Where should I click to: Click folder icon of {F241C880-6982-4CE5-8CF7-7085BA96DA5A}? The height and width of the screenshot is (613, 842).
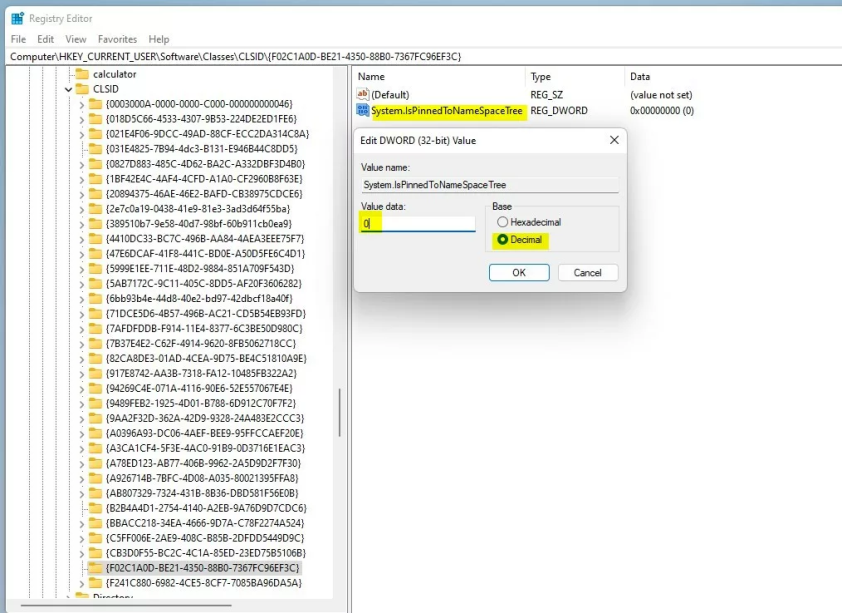[x=95, y=582]
